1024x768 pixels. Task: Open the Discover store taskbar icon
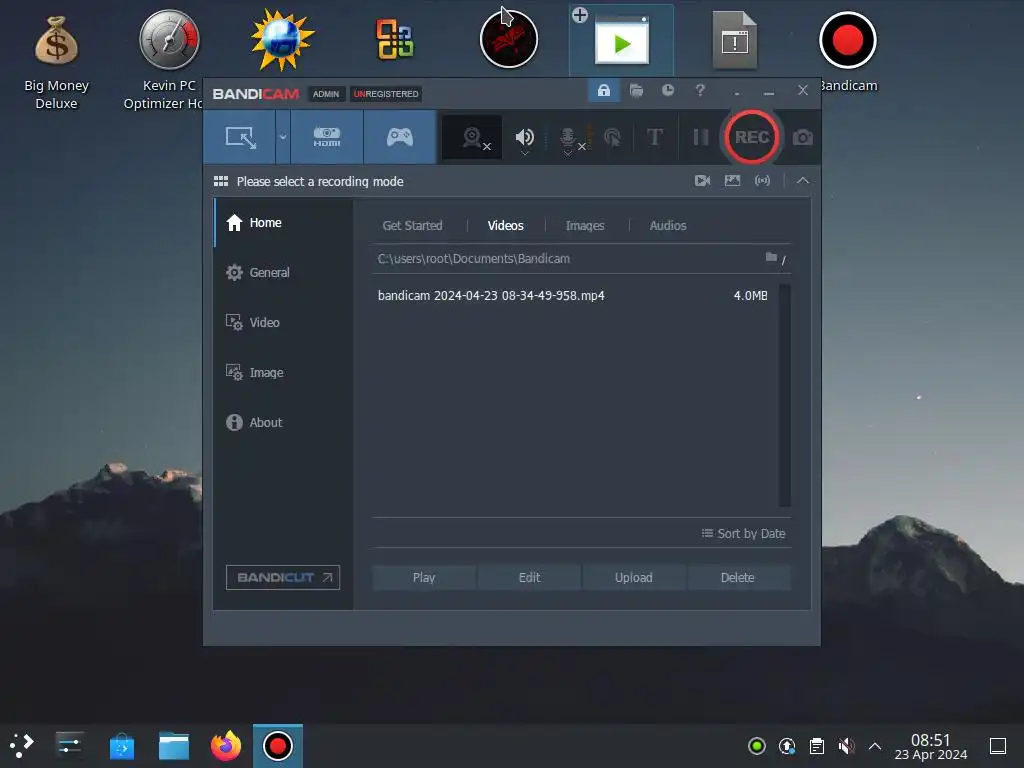121,746
